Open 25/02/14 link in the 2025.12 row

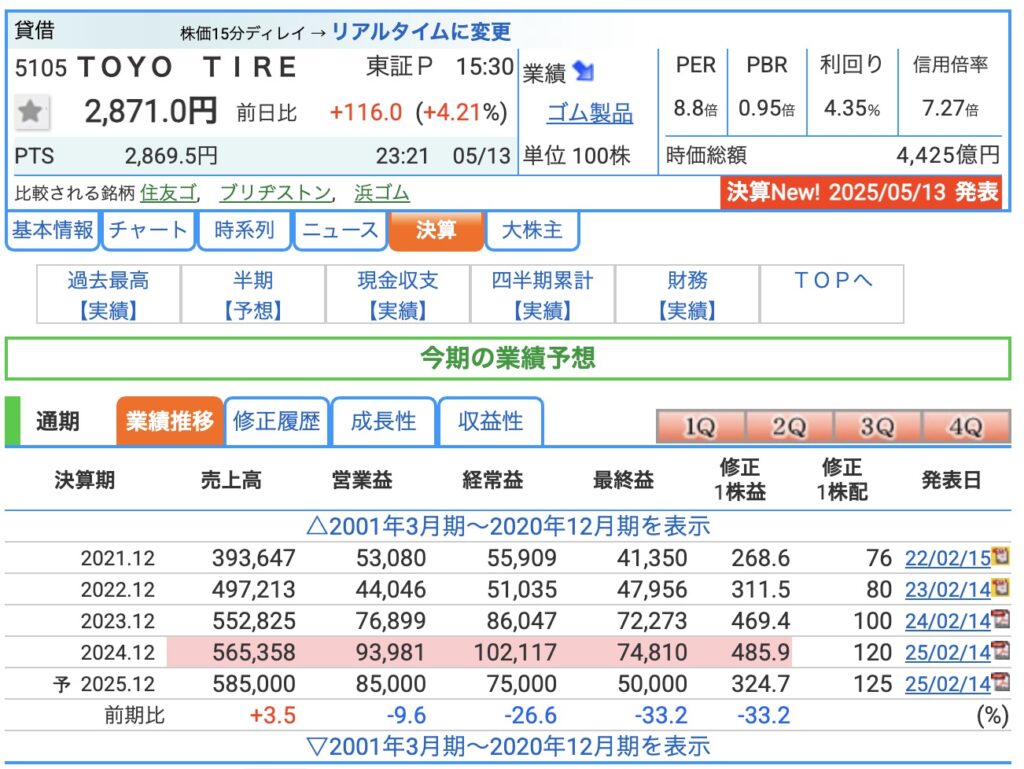(948, 683)
